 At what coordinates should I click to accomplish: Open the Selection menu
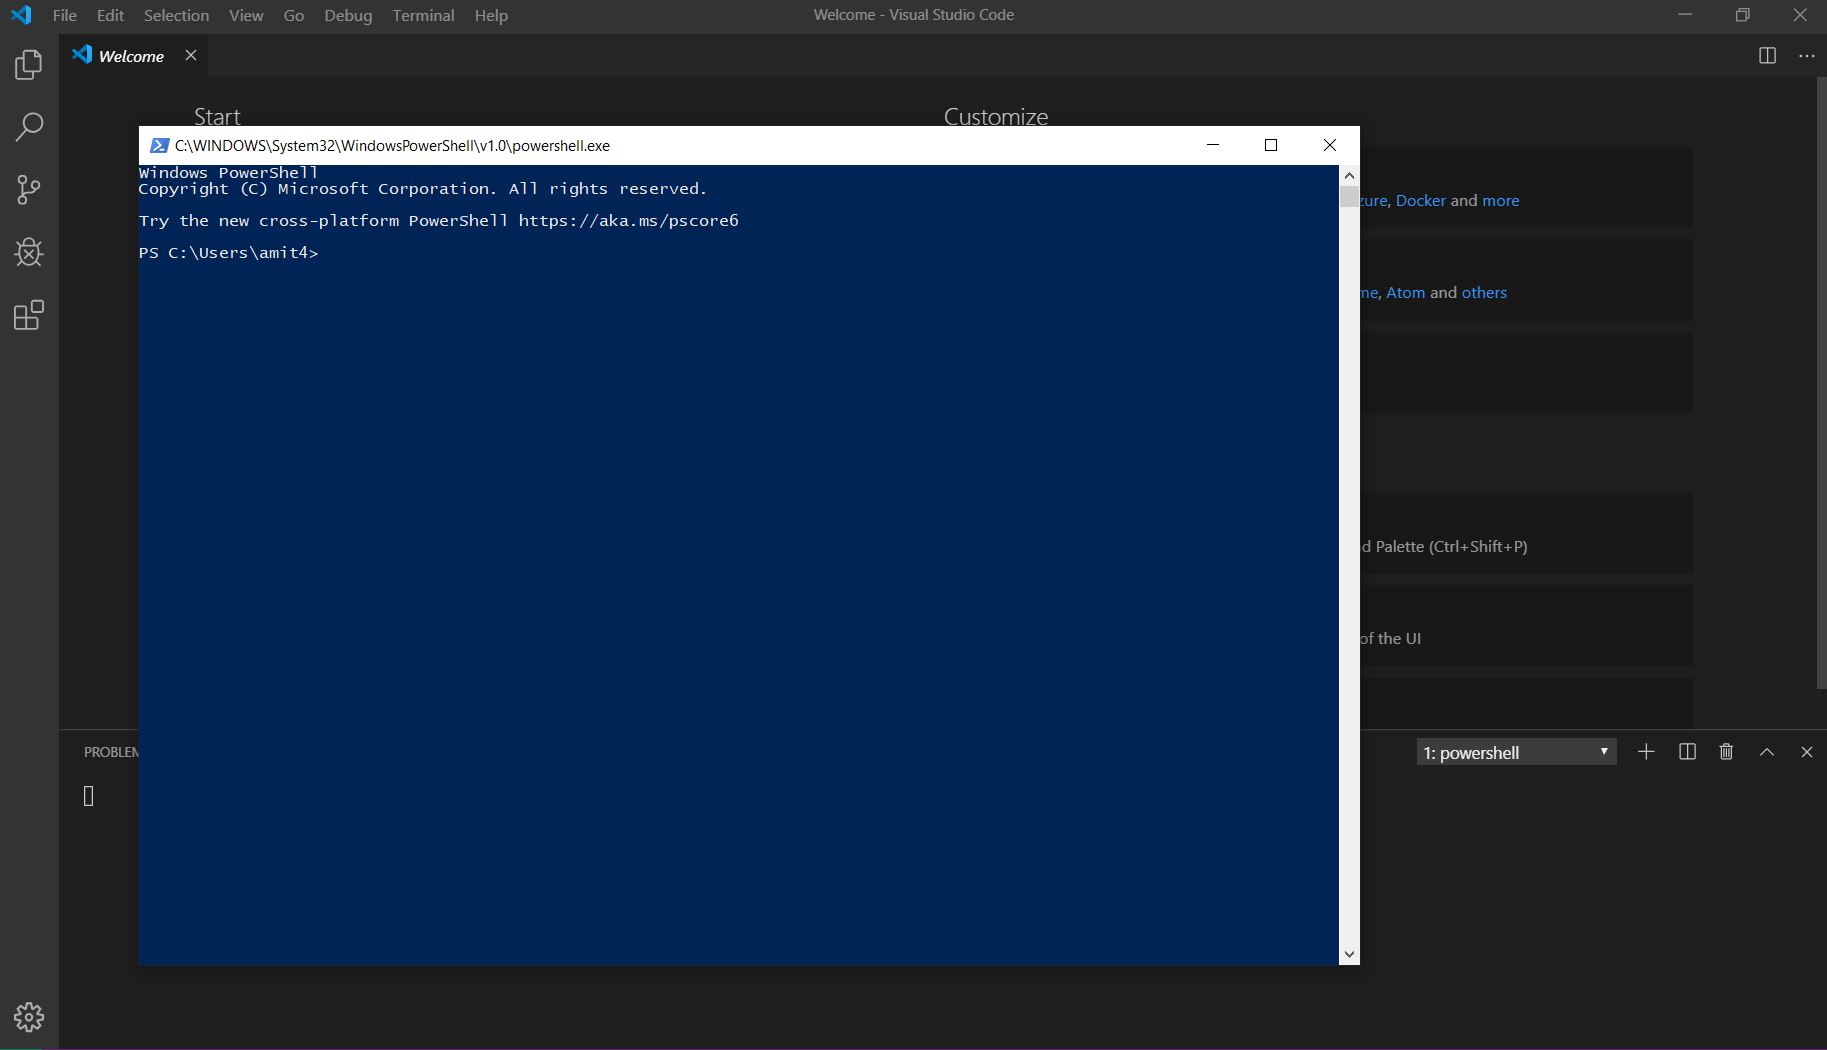pos(176,15)
